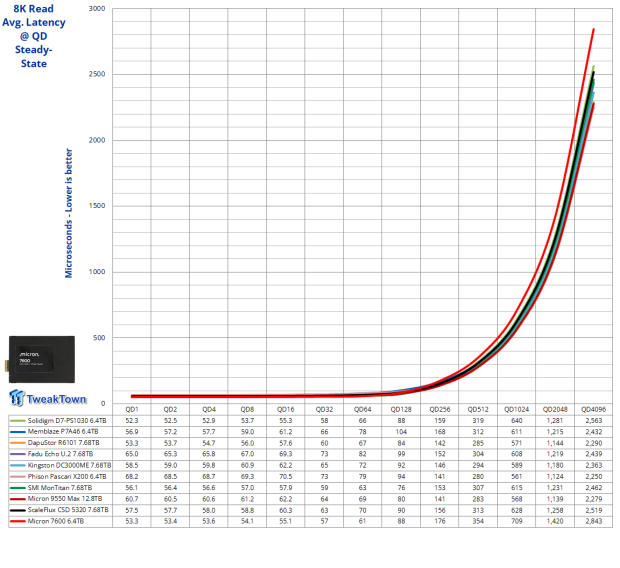Click the QD512 column header
Screen dimensions: 620x568
pyautogui.click(x=478, y=409)
